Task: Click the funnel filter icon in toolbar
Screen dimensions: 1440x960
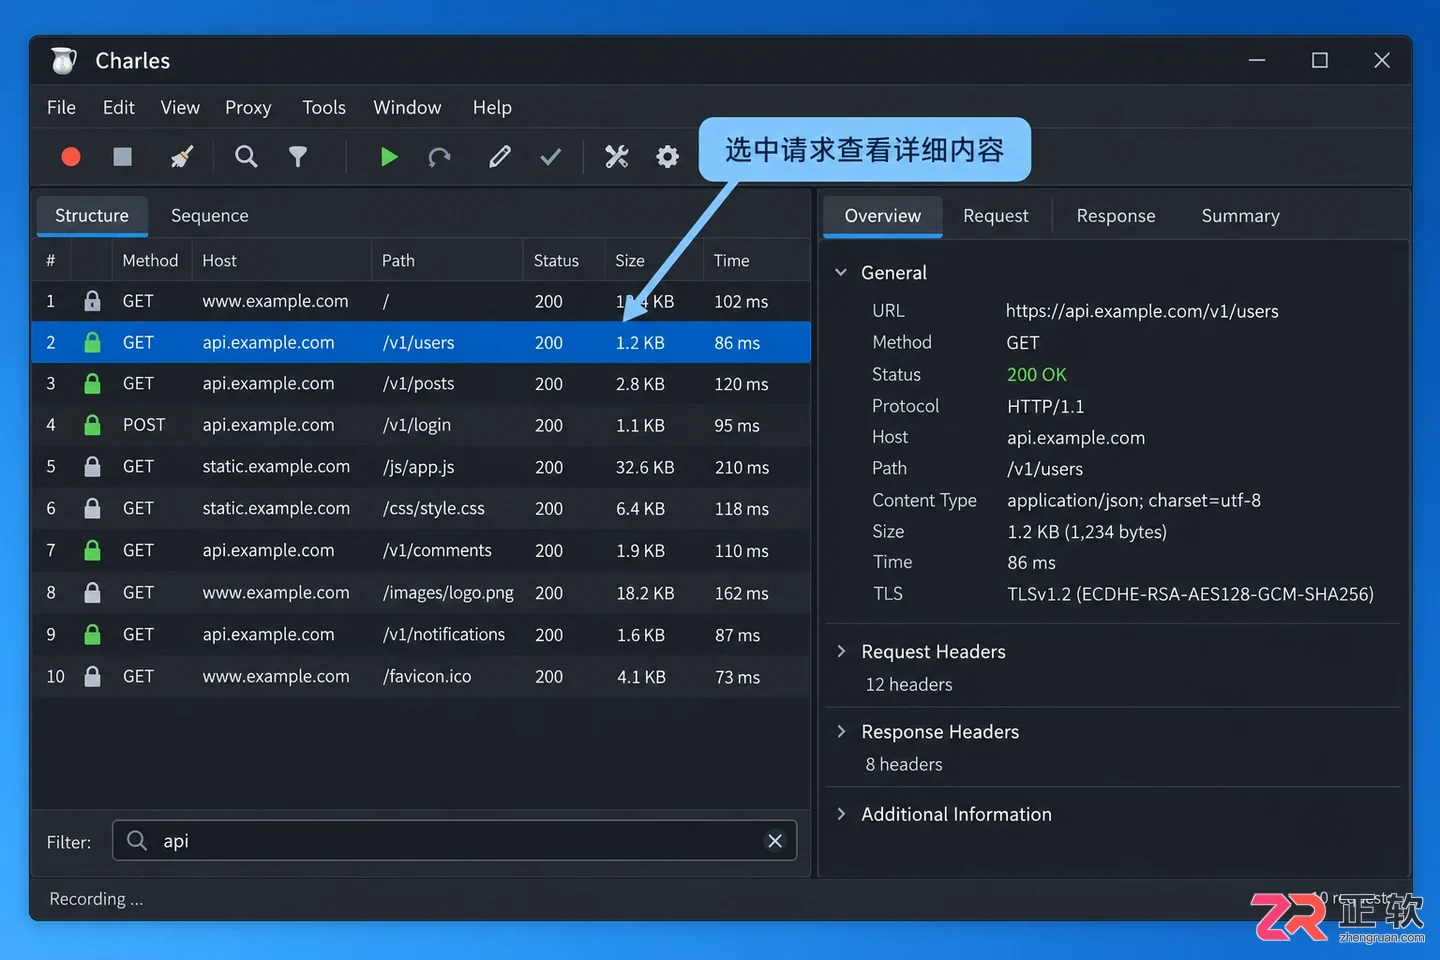Action: (x=298, y=157)
